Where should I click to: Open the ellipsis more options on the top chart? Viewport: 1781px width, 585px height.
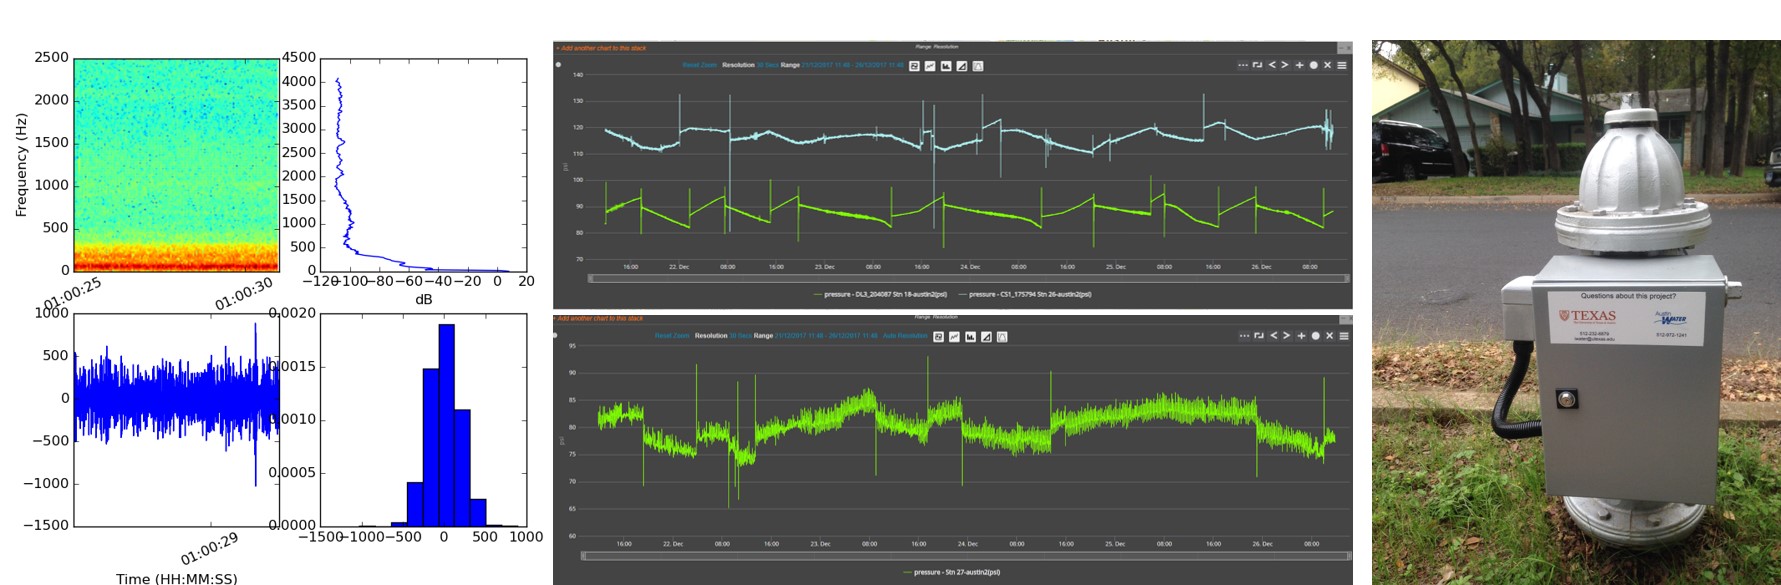click(1242, 65)
